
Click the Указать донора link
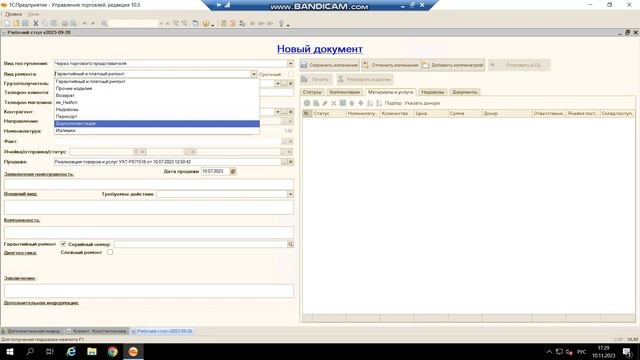click(422, 103)
